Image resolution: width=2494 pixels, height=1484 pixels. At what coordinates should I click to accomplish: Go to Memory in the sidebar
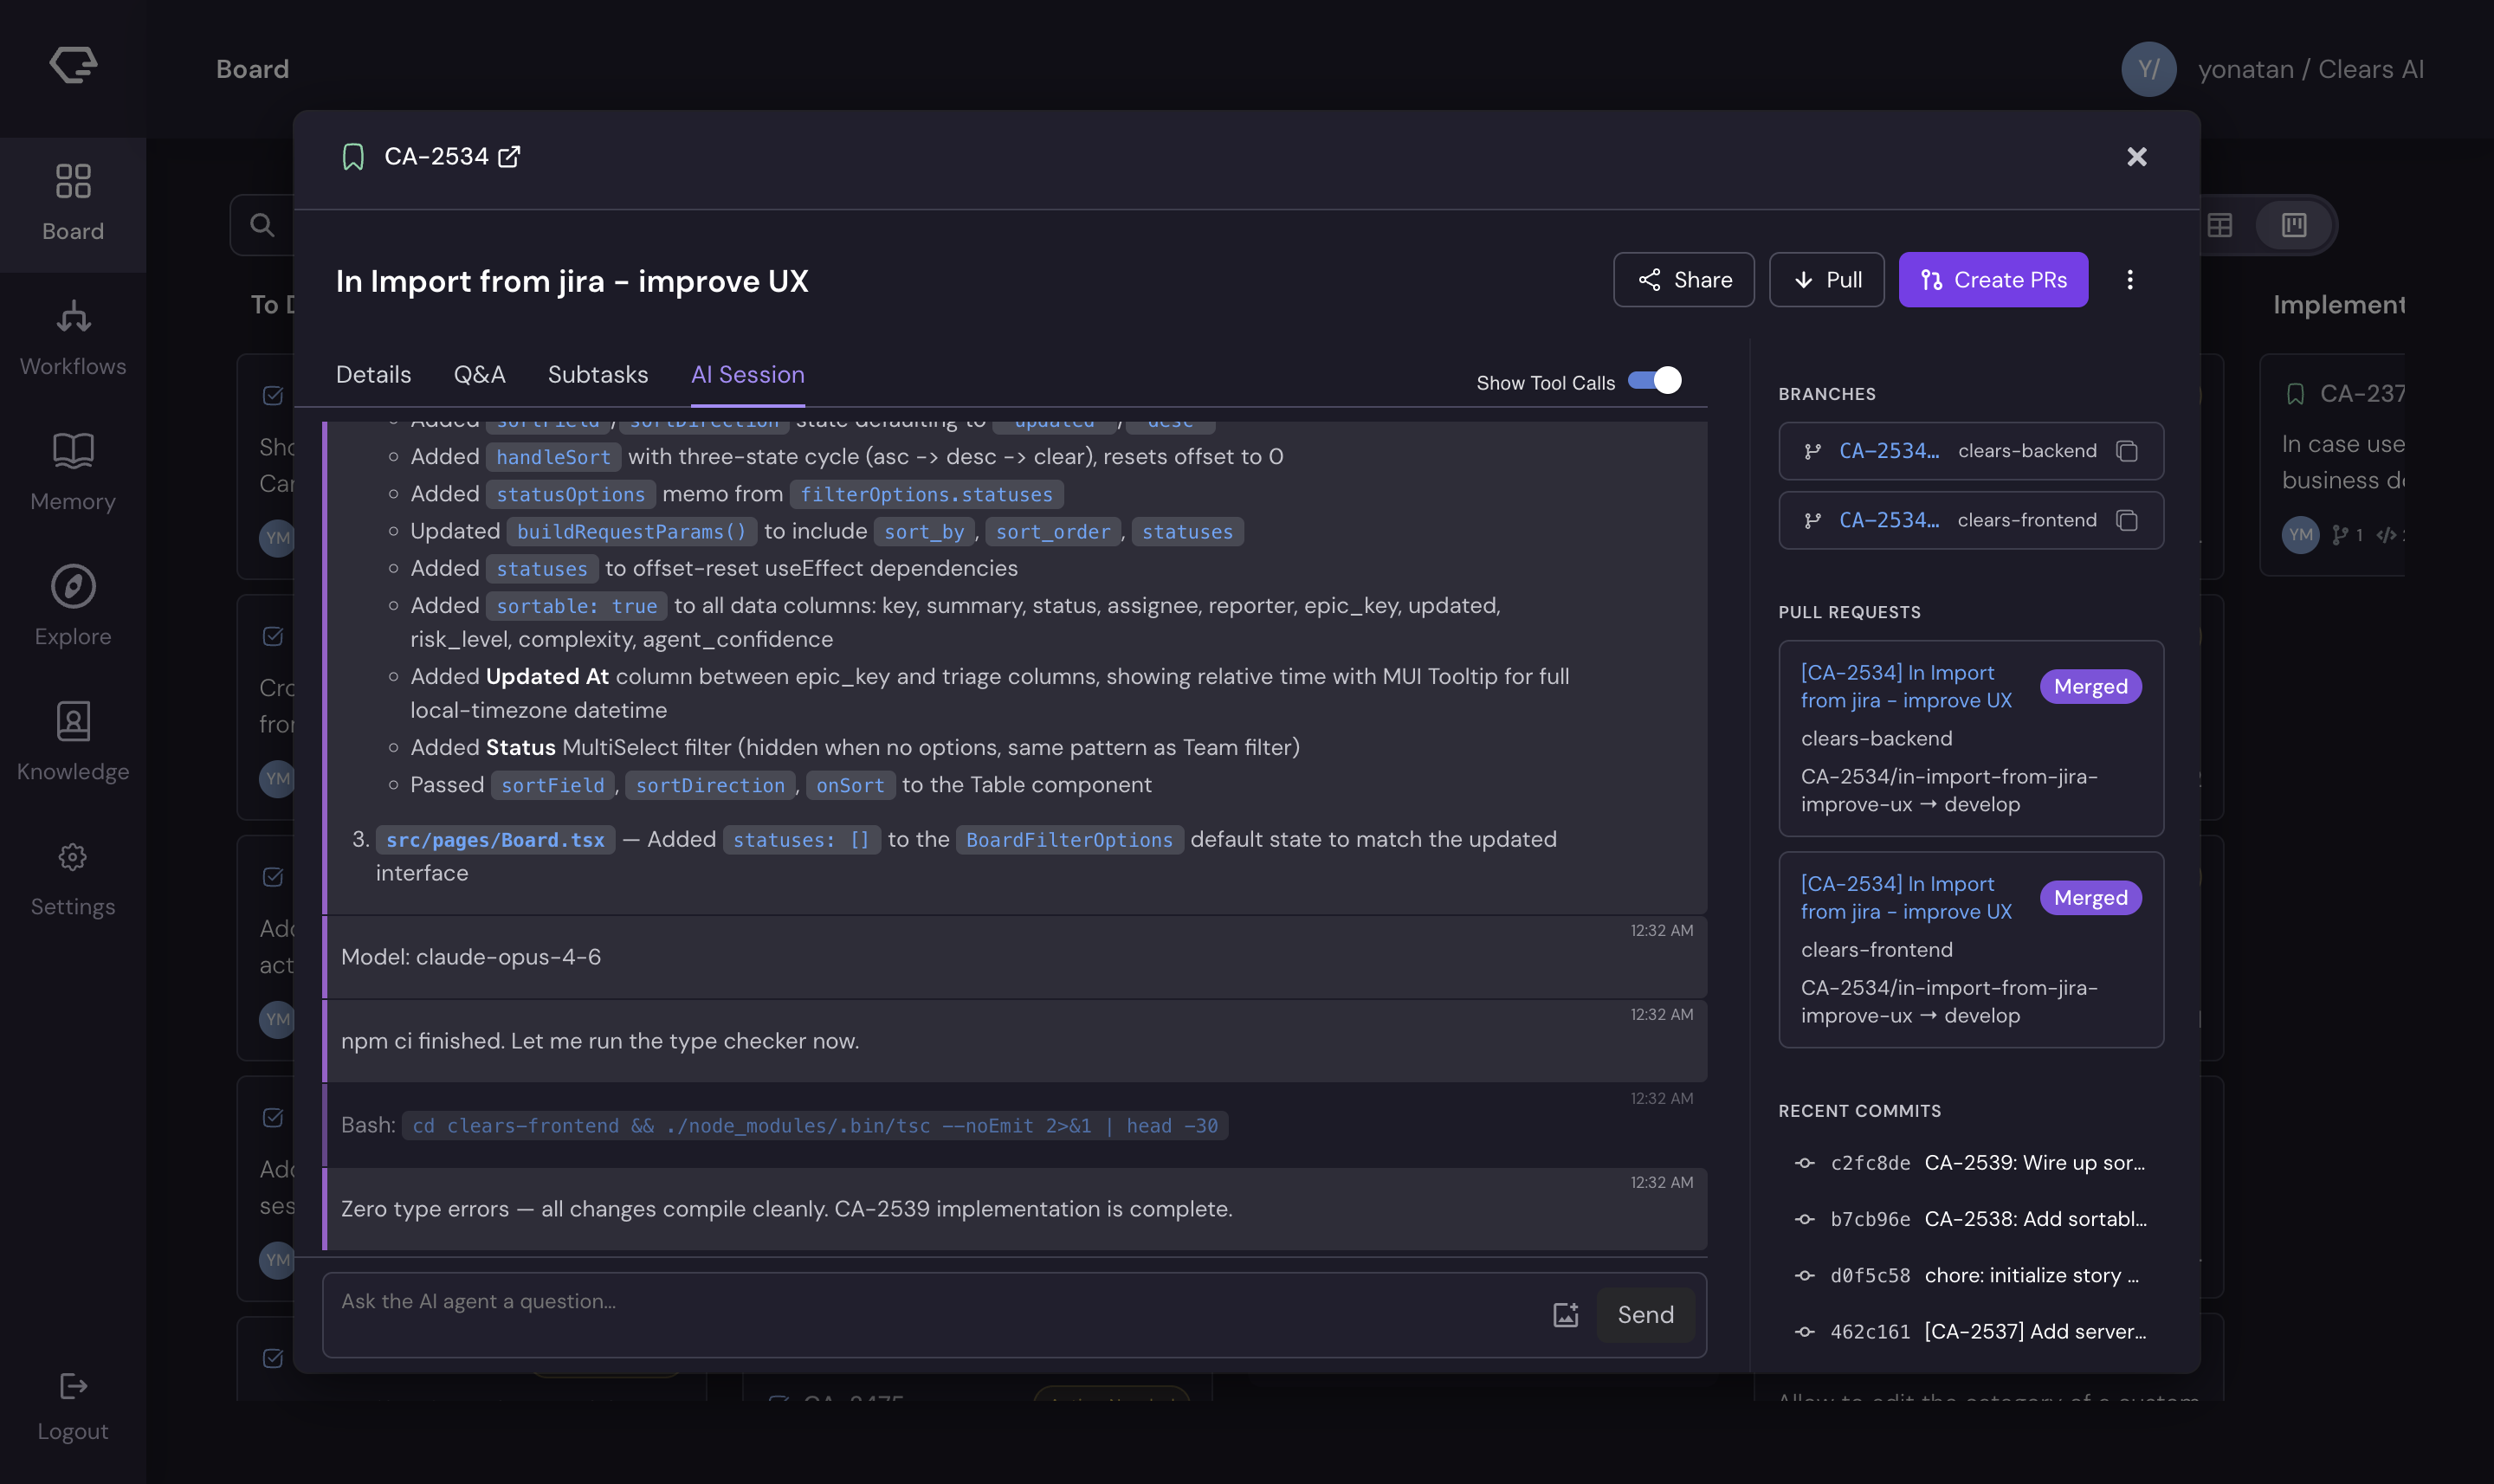(73, 474)
